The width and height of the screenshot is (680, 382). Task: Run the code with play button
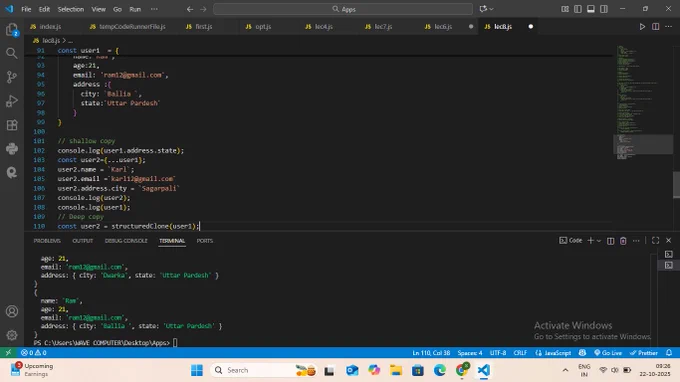(x=642, y=26)
